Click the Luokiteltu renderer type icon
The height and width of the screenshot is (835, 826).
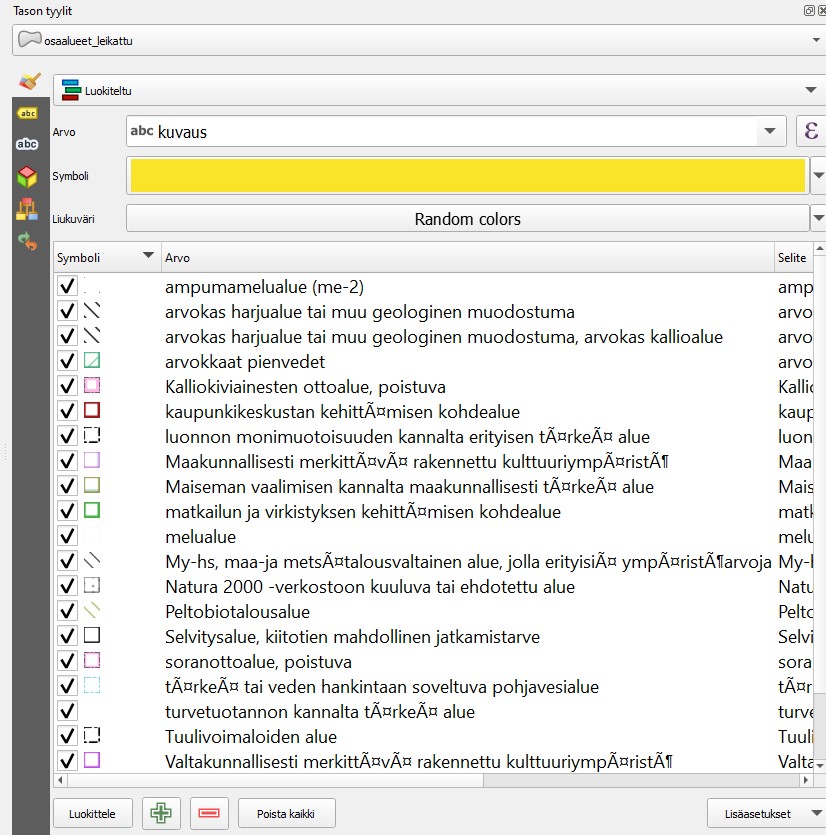coord(70,90)
